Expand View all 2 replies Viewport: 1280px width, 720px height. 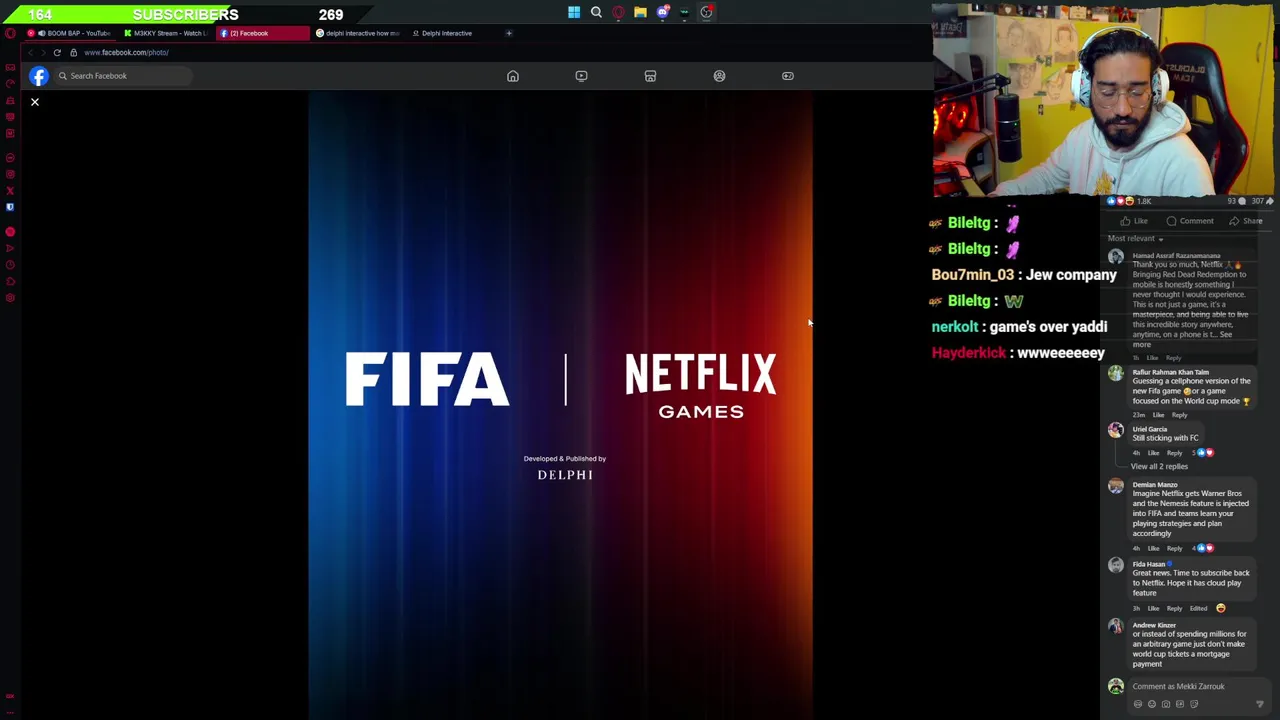coord(1159,467)
